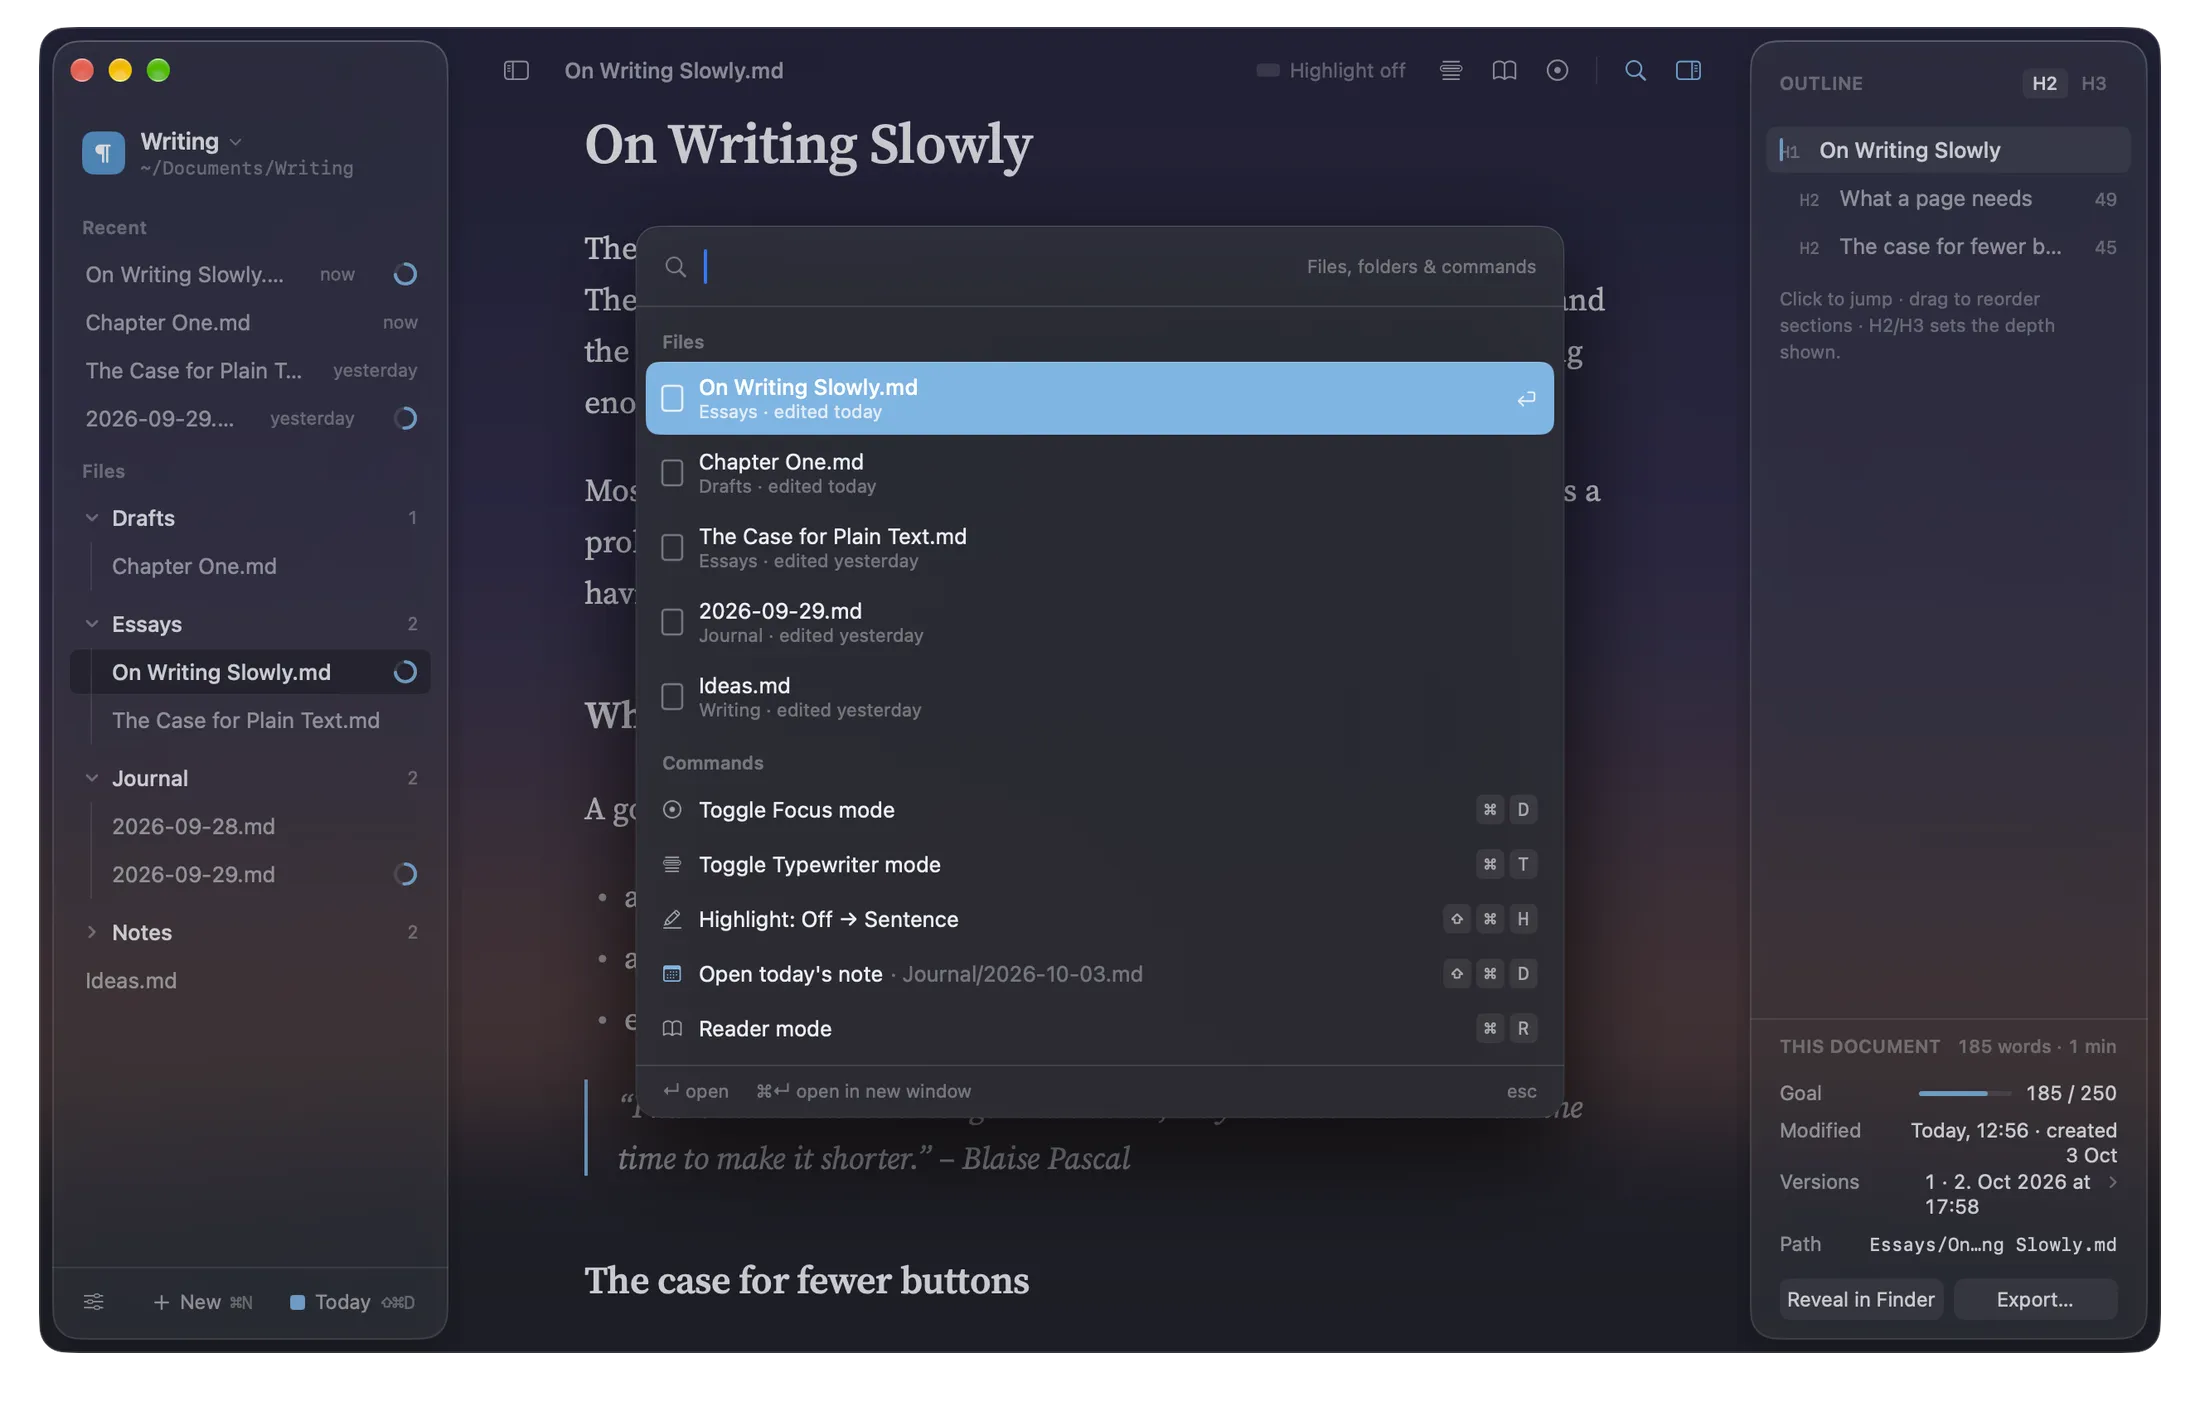Collapse the Essays folder

[92, 624]
